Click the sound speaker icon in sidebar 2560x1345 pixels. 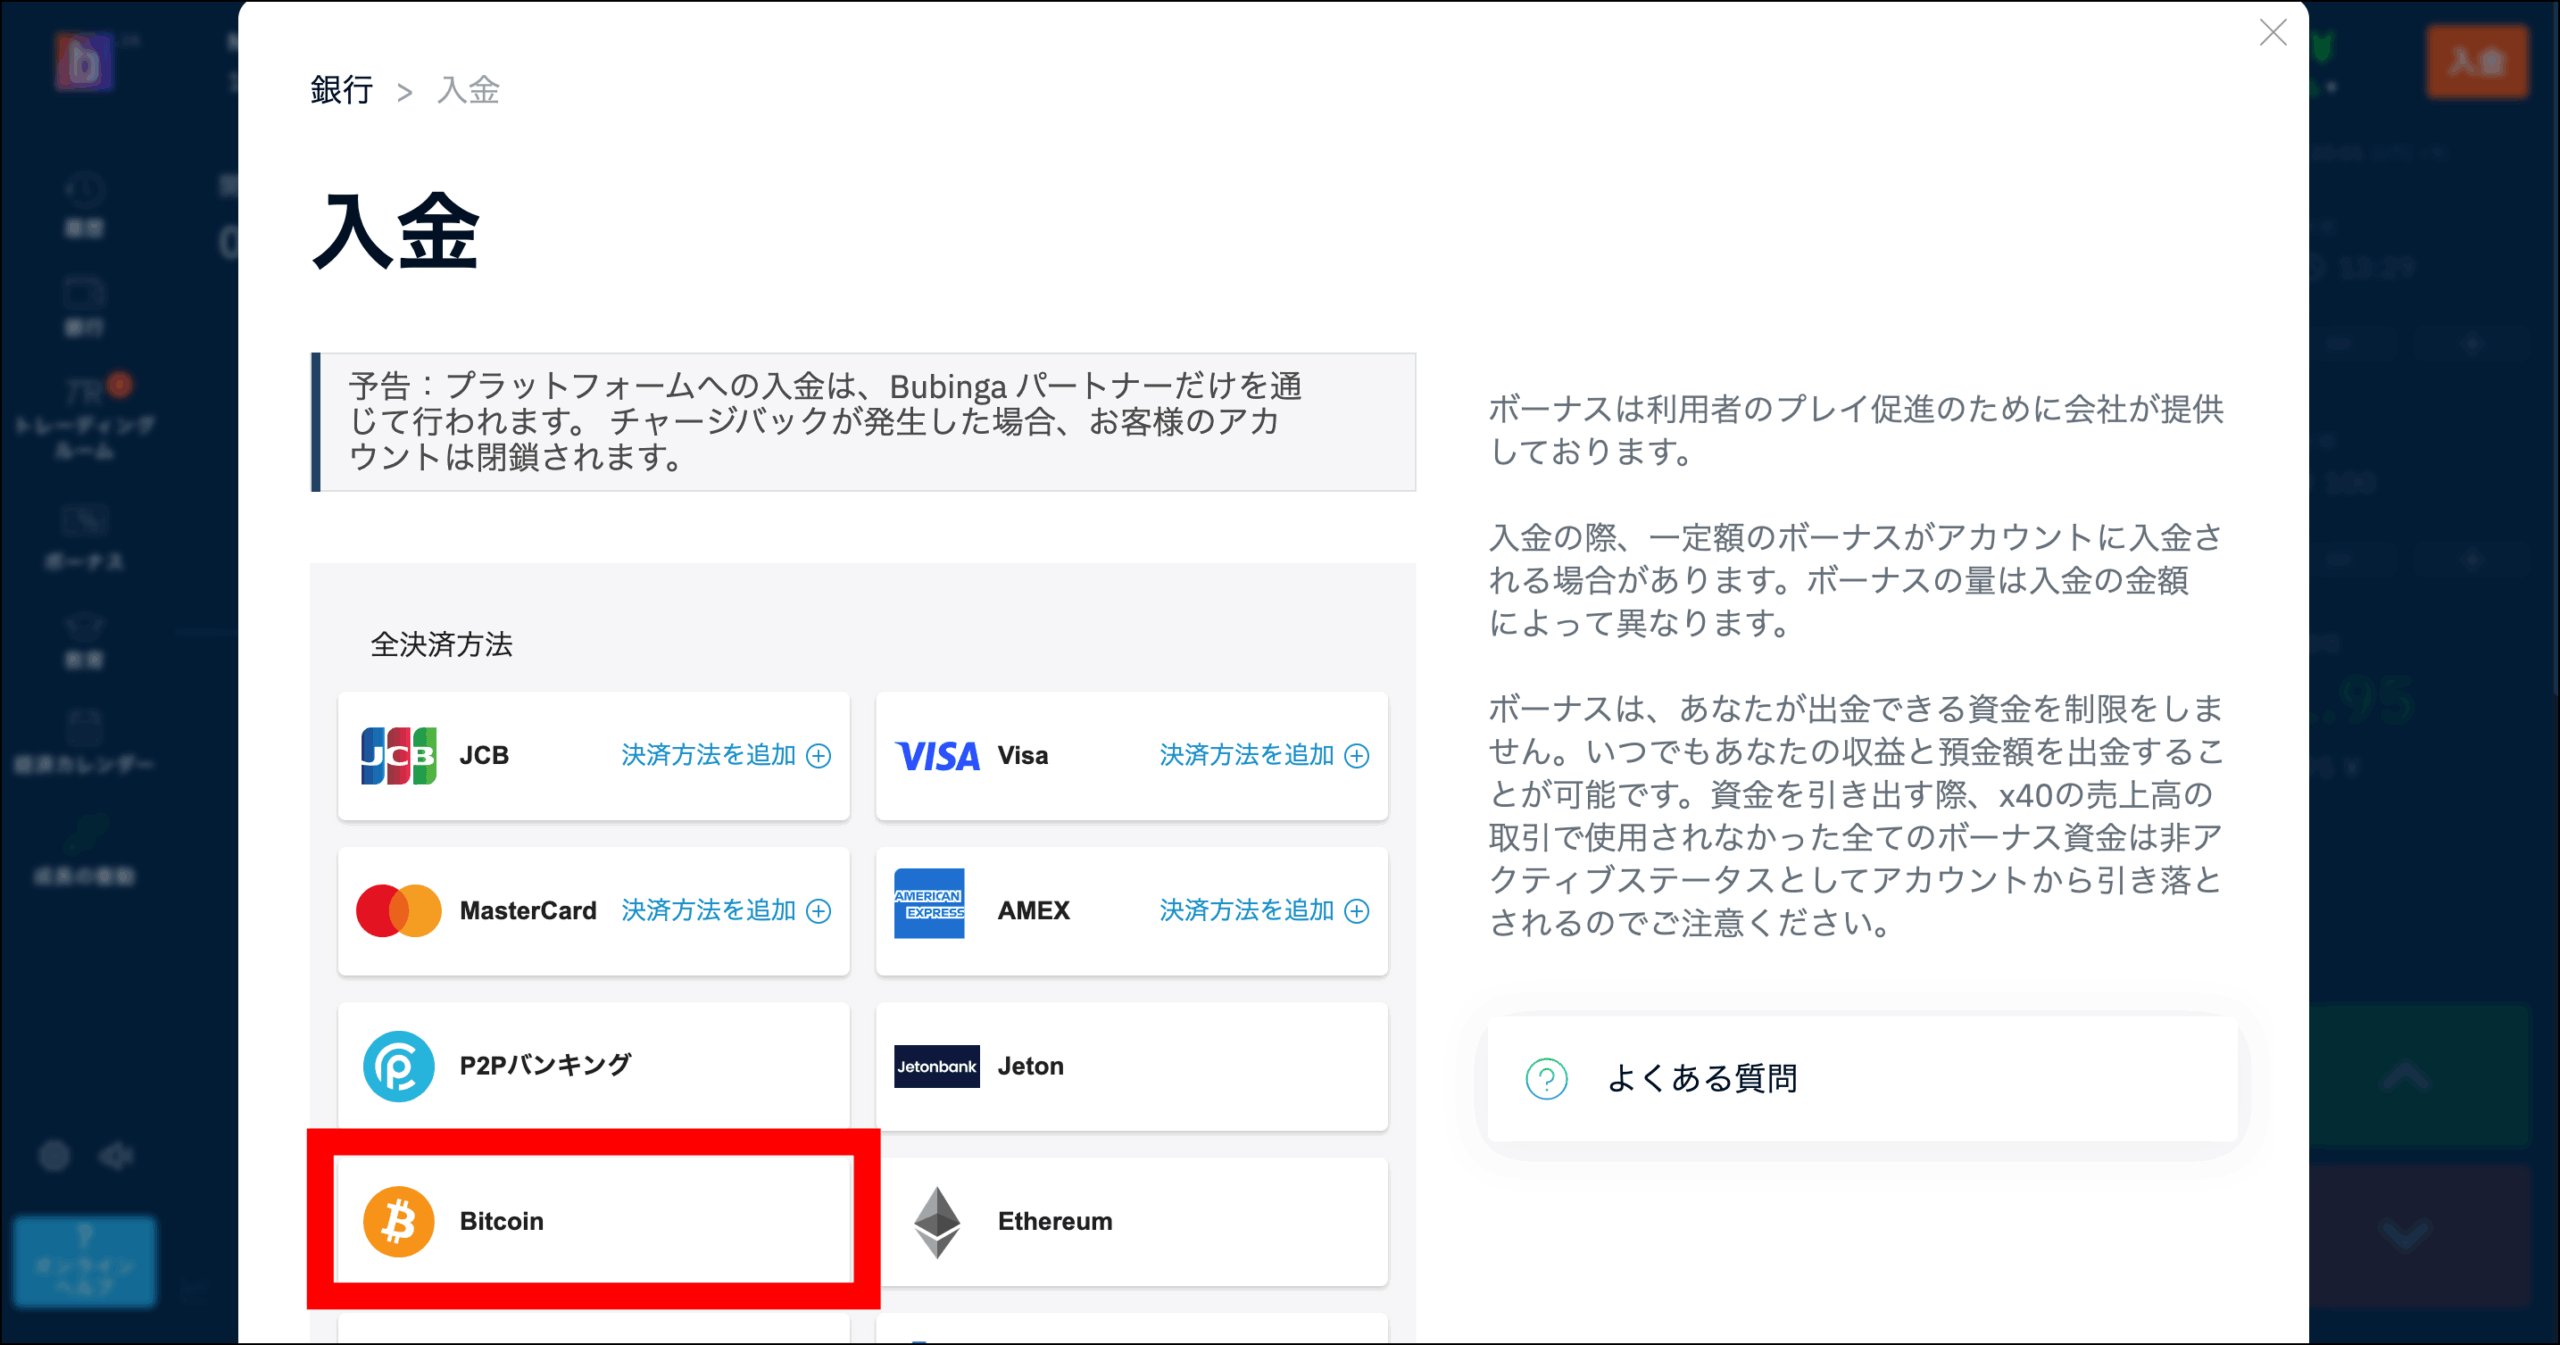[116, 1157]
